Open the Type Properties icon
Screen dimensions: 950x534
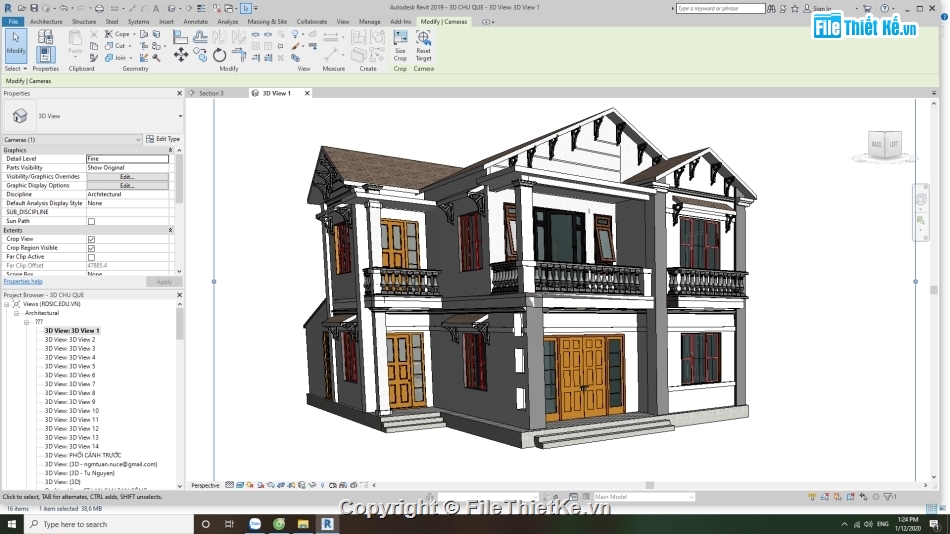click(x=45, y=37)
